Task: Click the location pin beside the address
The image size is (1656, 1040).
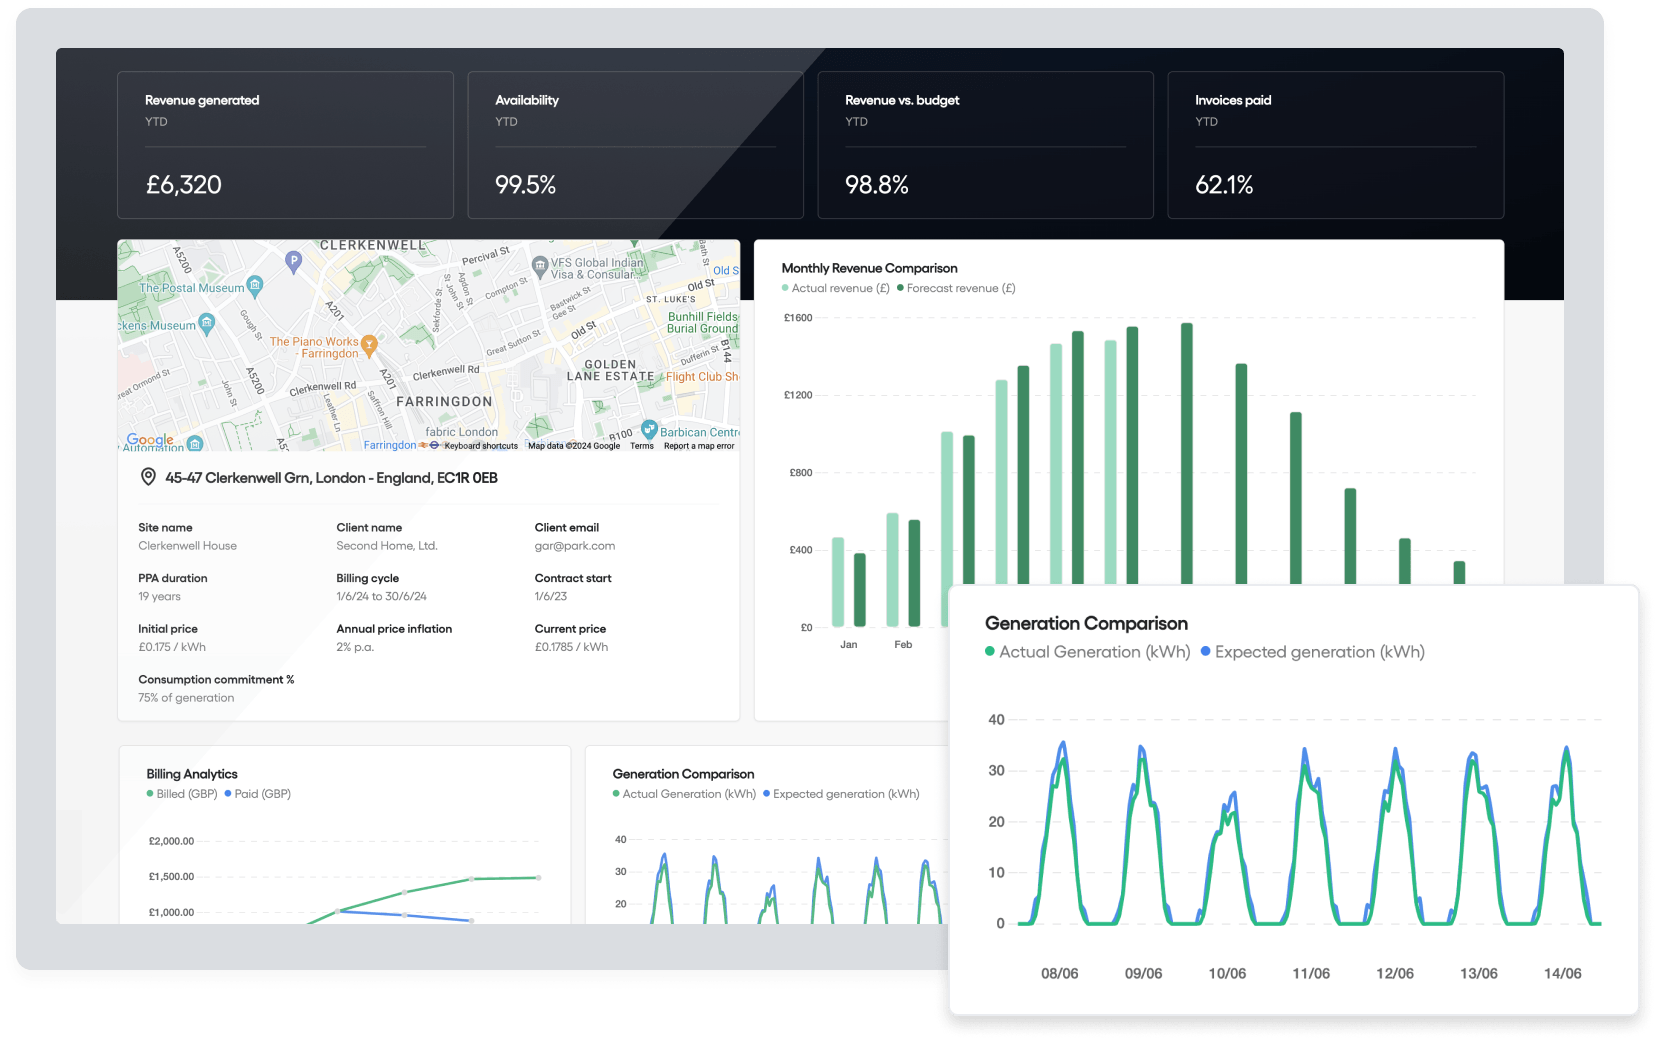Action: coord(148,478)
